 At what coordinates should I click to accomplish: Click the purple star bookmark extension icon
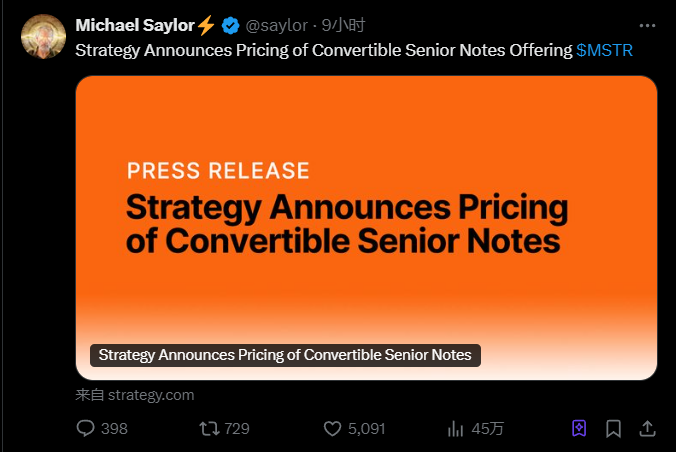click(x=579, y=428)
